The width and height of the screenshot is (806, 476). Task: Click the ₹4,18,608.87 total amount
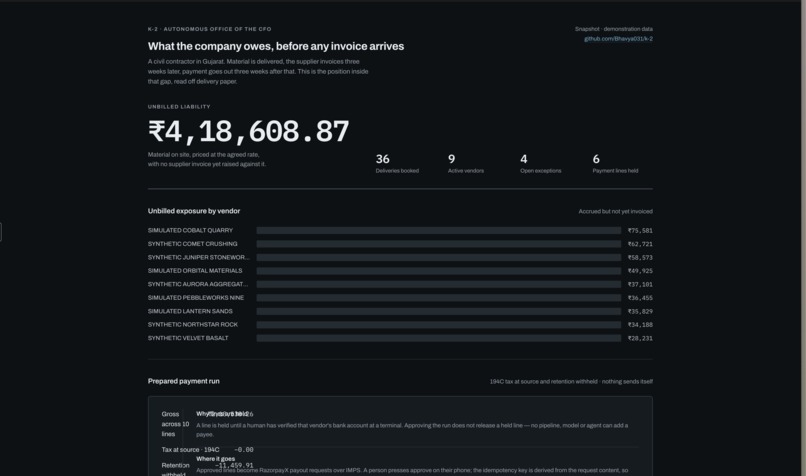(249, 132)
